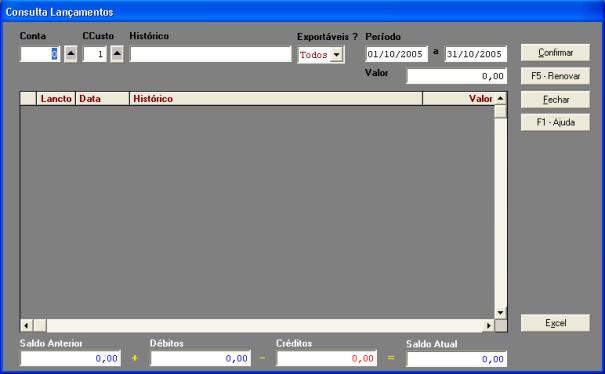Click the grid's vertical scrollbar down arrow
The image size is (605, 374).
pyautogui.click(x=500, y=313)
